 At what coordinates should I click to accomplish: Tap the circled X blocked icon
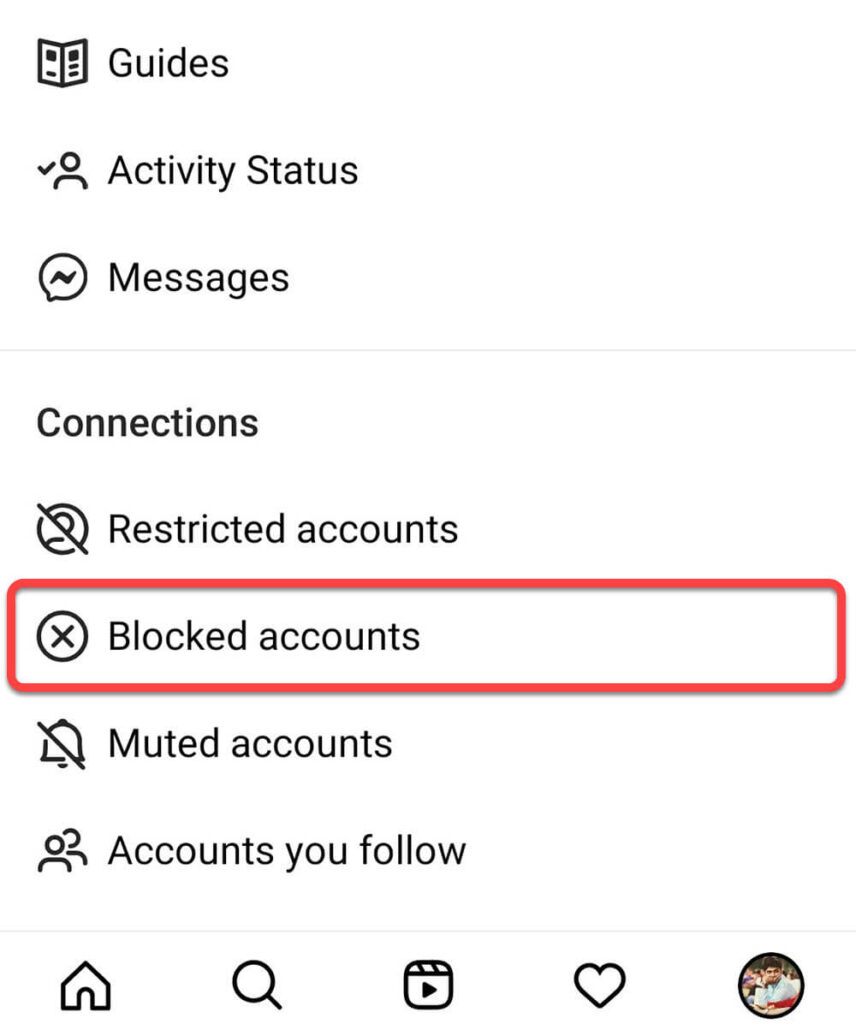click(63, 637)
